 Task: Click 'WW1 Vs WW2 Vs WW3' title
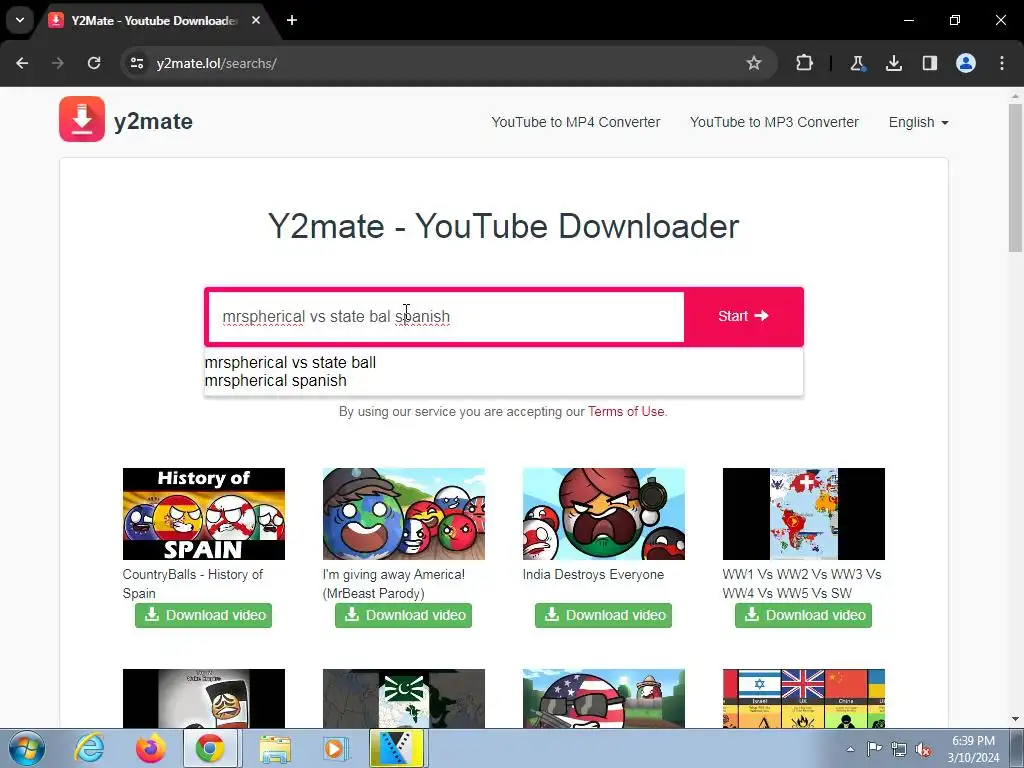point(802,584)
